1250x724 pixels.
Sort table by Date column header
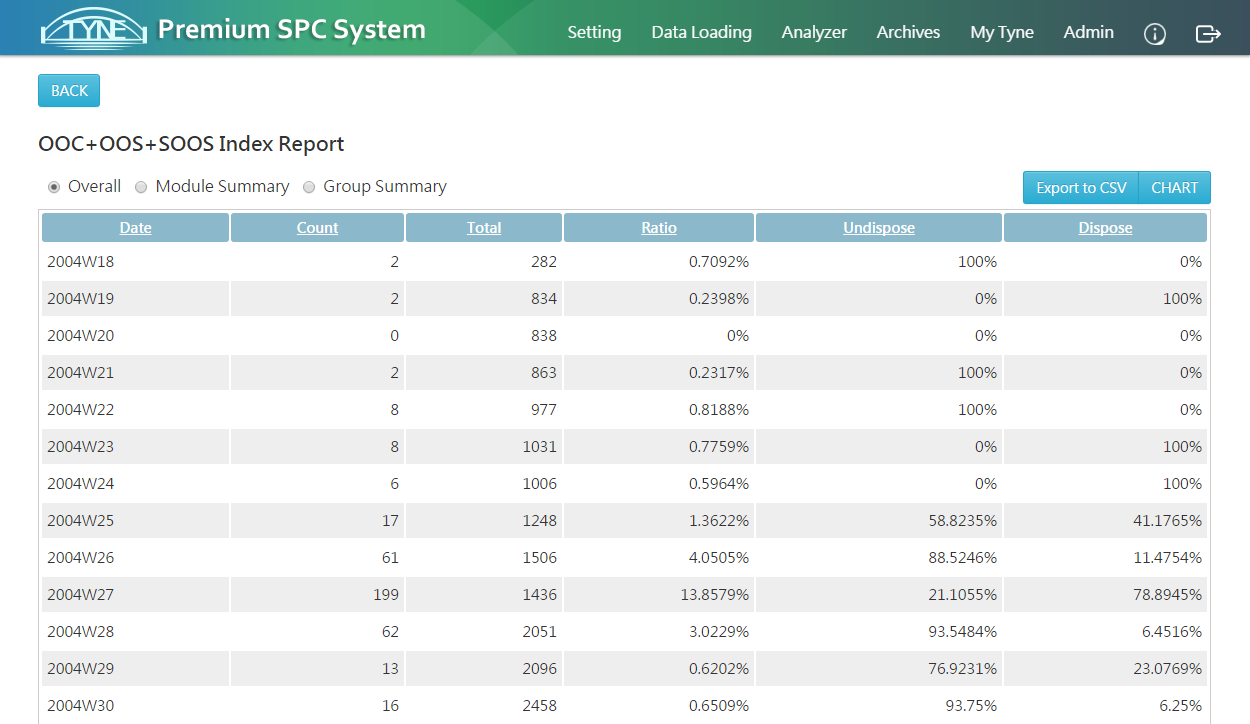(x=135, y=228)
